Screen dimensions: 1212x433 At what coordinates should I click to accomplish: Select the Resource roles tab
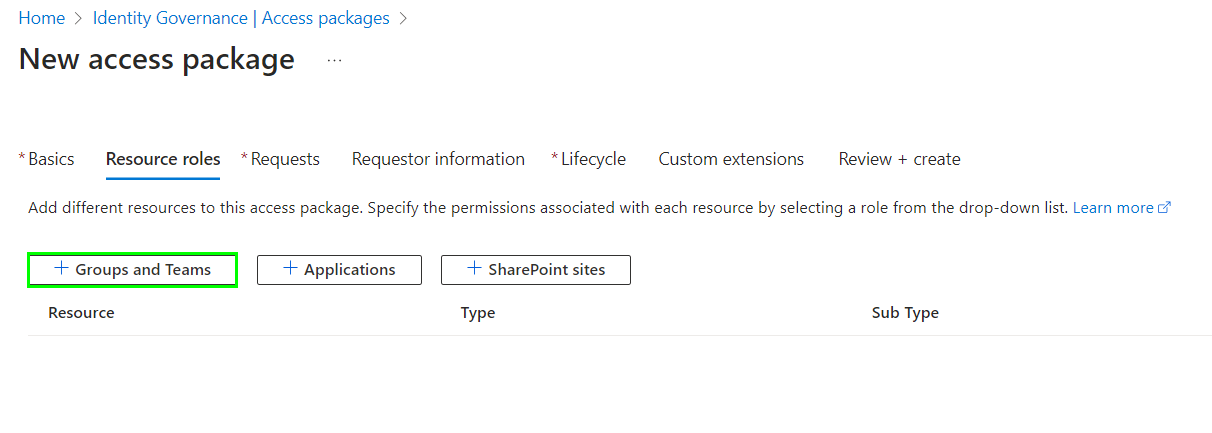(x=163, y=159)
